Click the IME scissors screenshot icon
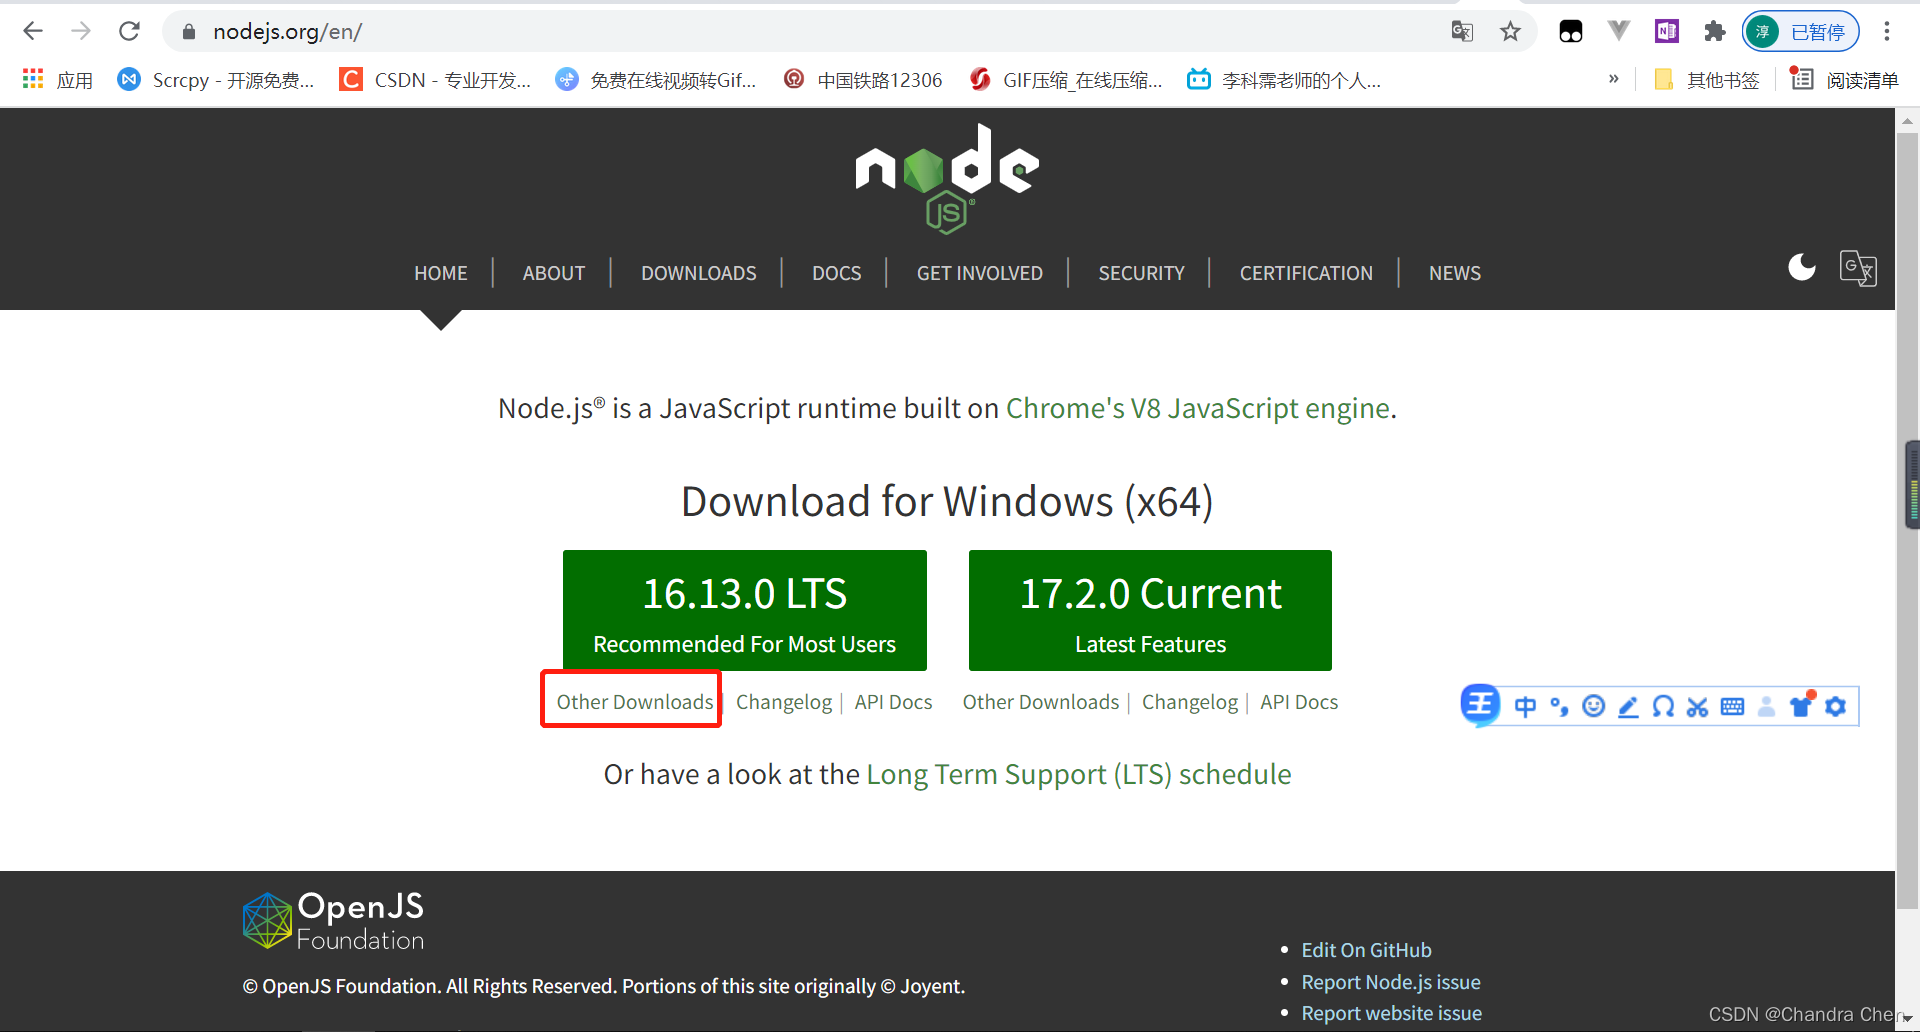1920x1032 pixels. click(x=1697, y=707)
